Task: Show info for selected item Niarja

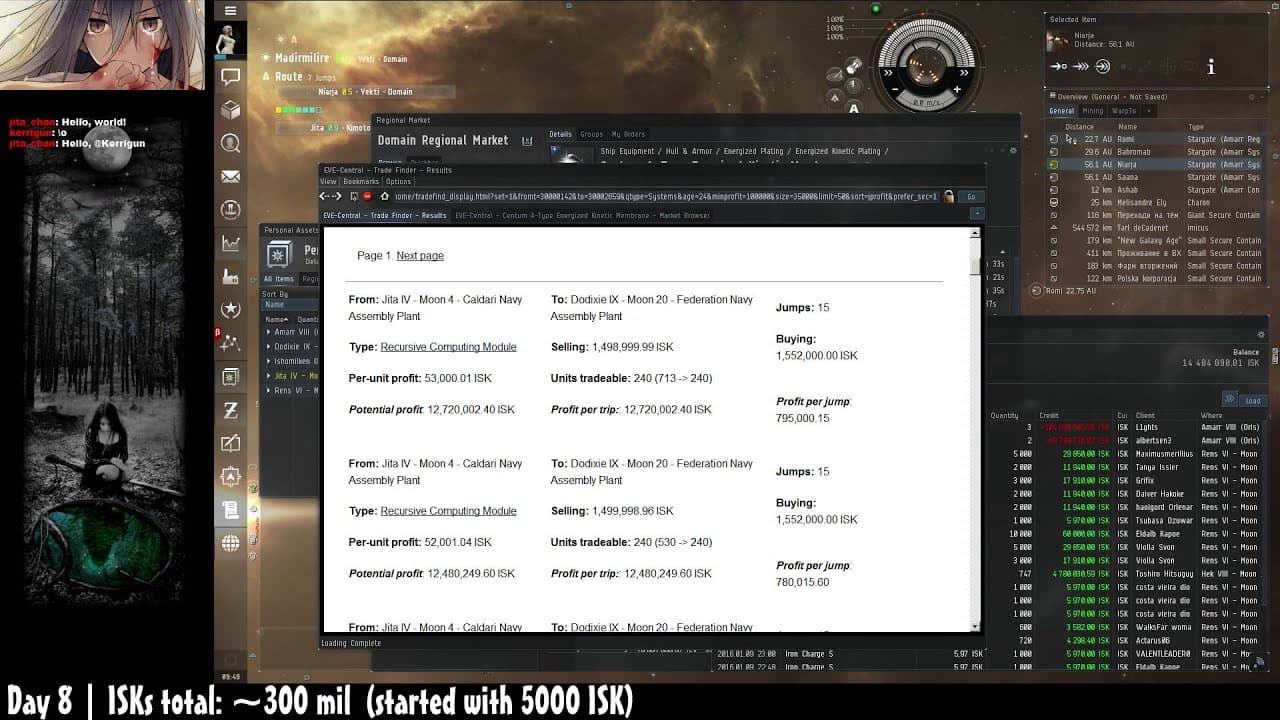Action: 1211,67
